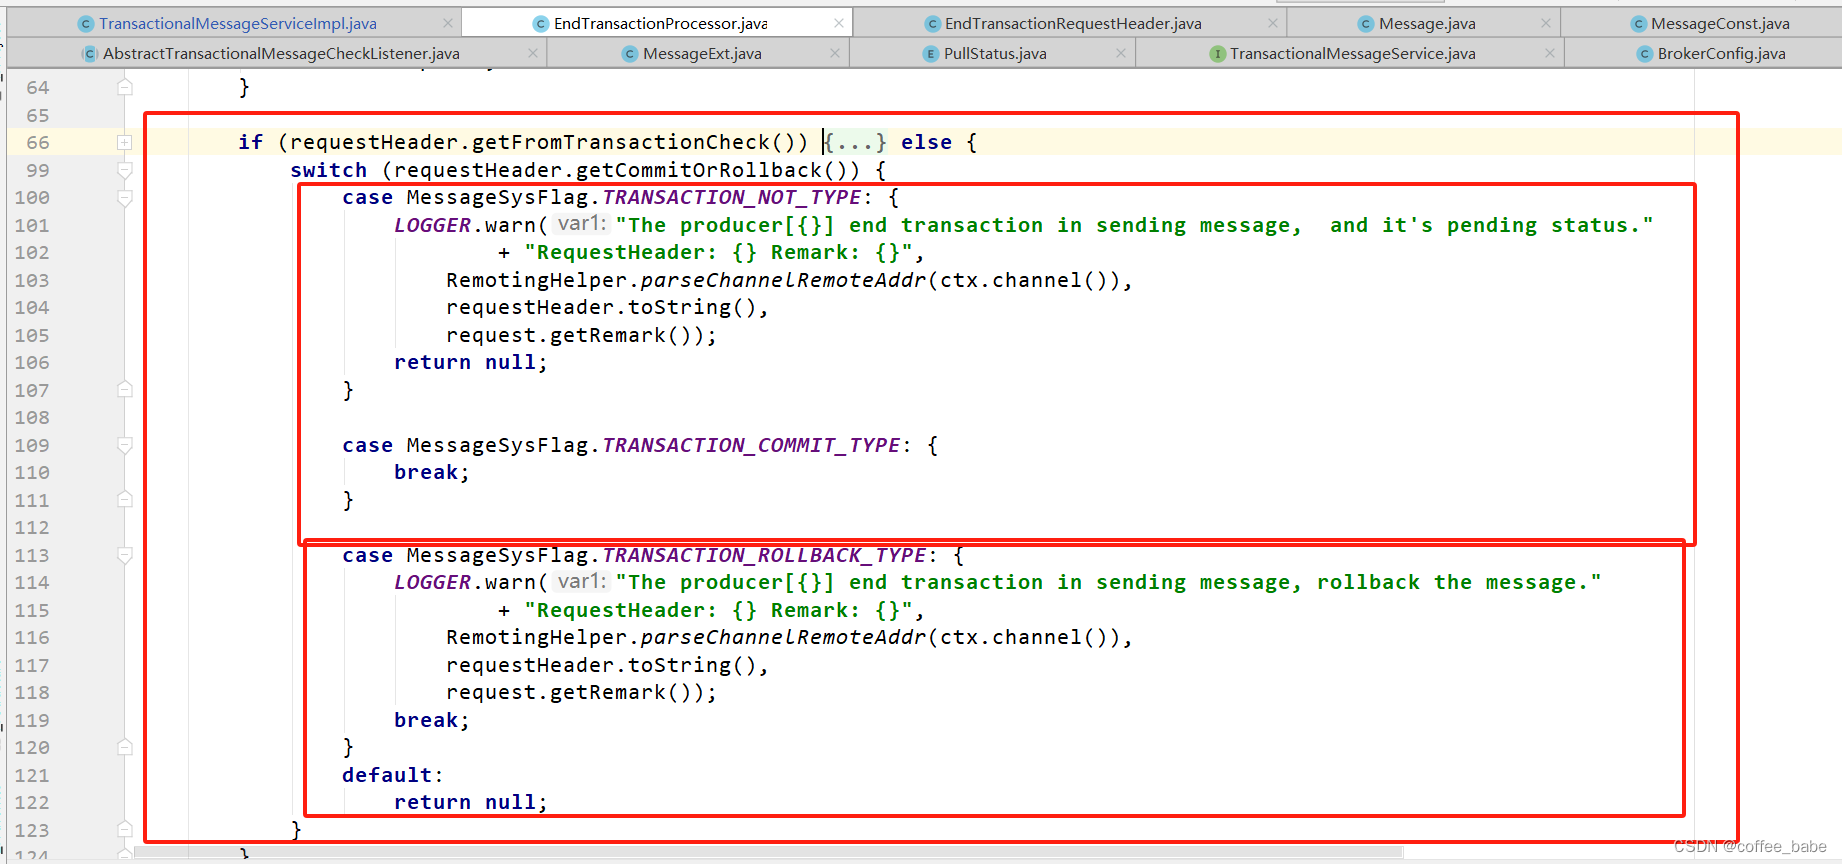
Task: Click fold end marker at line 107
Action: click(x=125, y=390)
